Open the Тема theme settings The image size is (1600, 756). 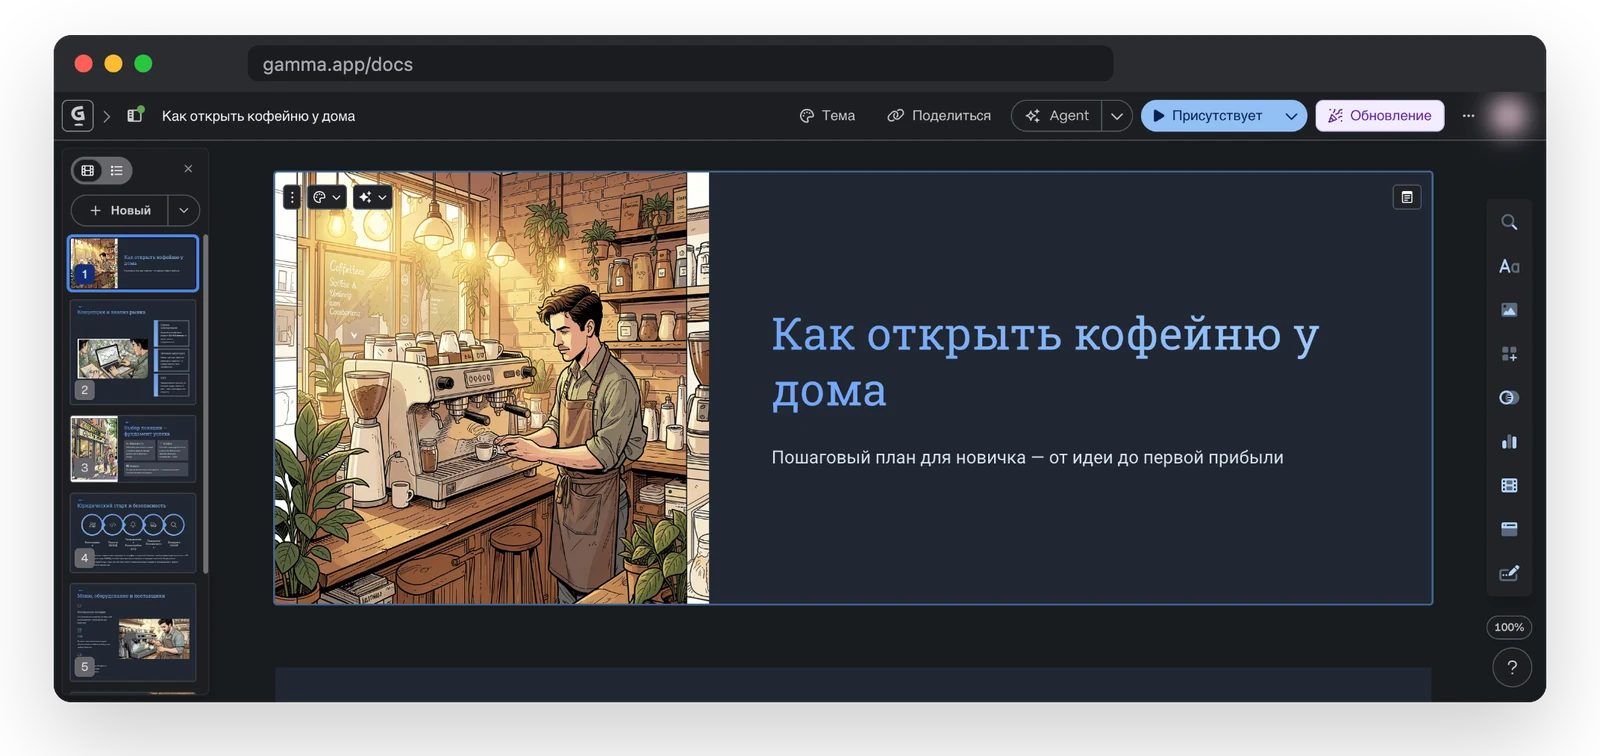click(x=827, y=115)
